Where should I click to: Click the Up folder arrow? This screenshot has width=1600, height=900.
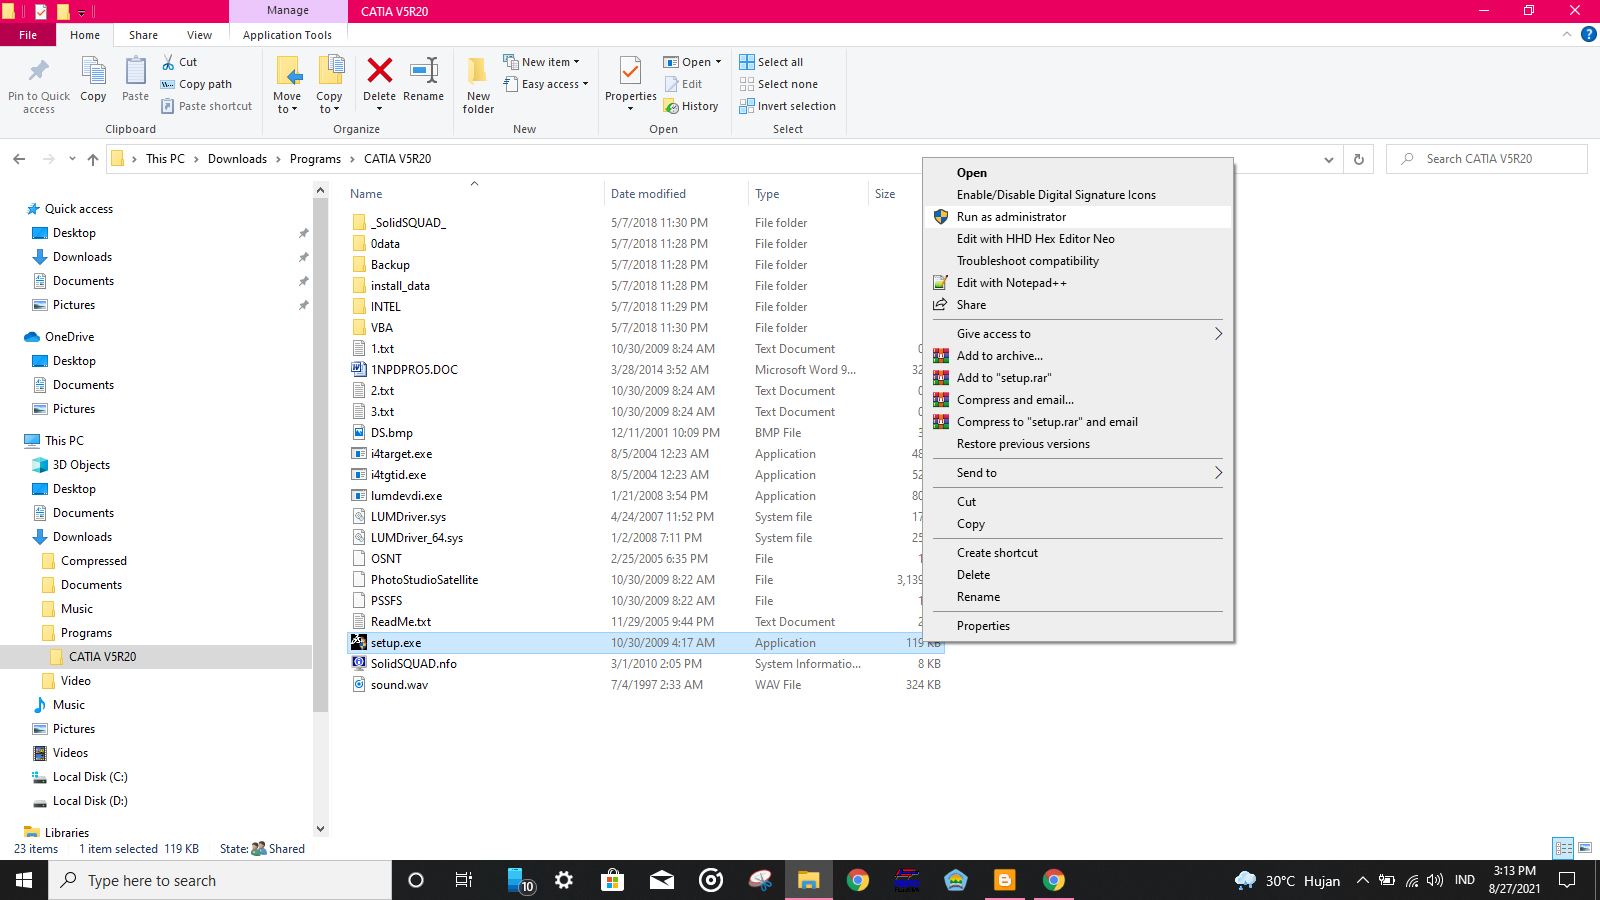click(x=93, y=159)
